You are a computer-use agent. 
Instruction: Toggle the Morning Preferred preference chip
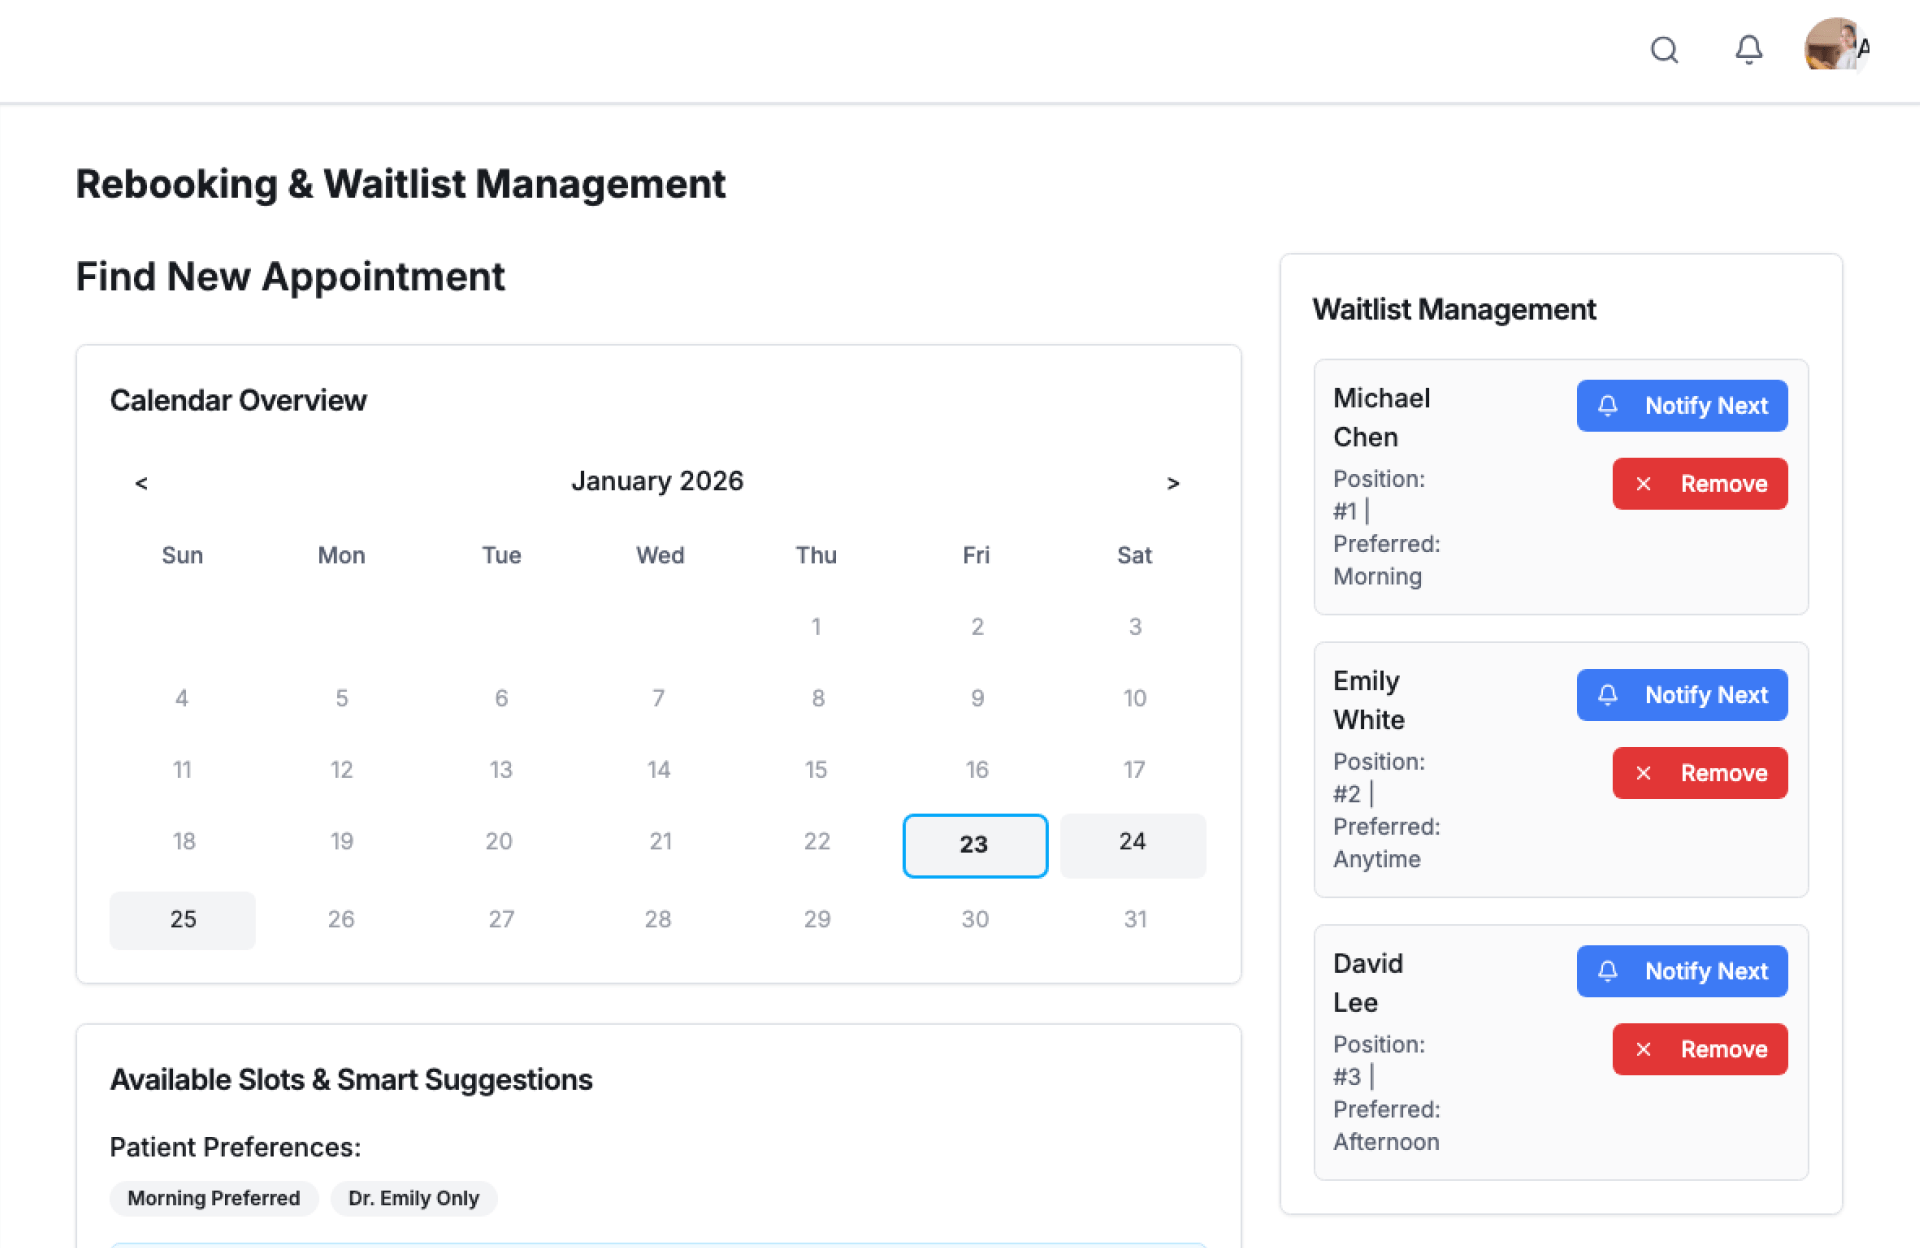click(213, 1198)
